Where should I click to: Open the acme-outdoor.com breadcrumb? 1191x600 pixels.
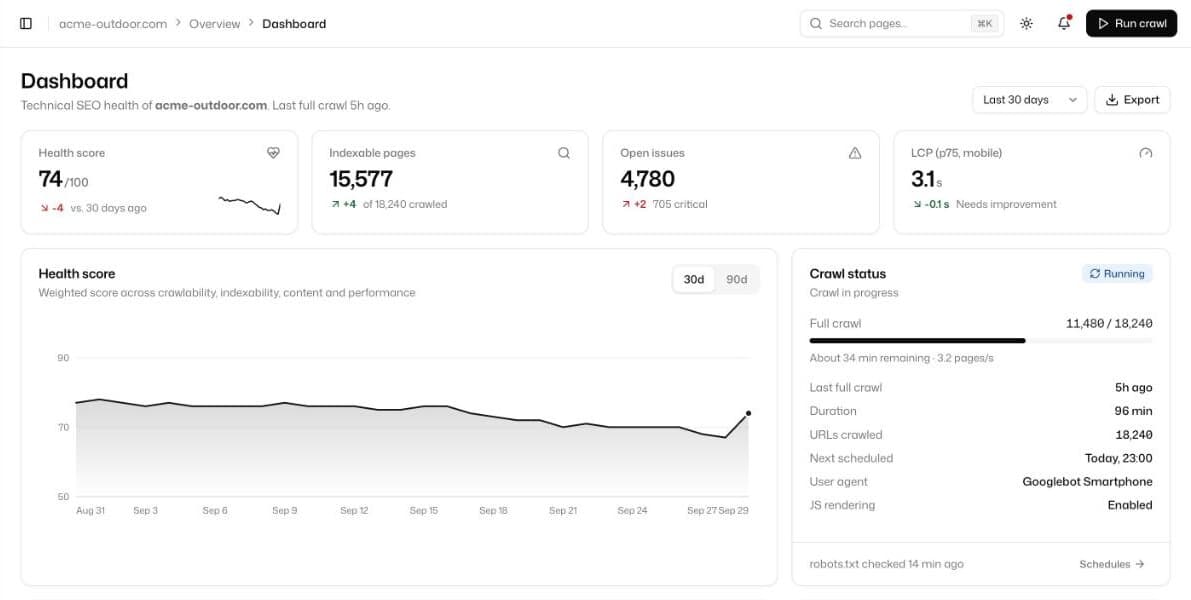point(113,24)
